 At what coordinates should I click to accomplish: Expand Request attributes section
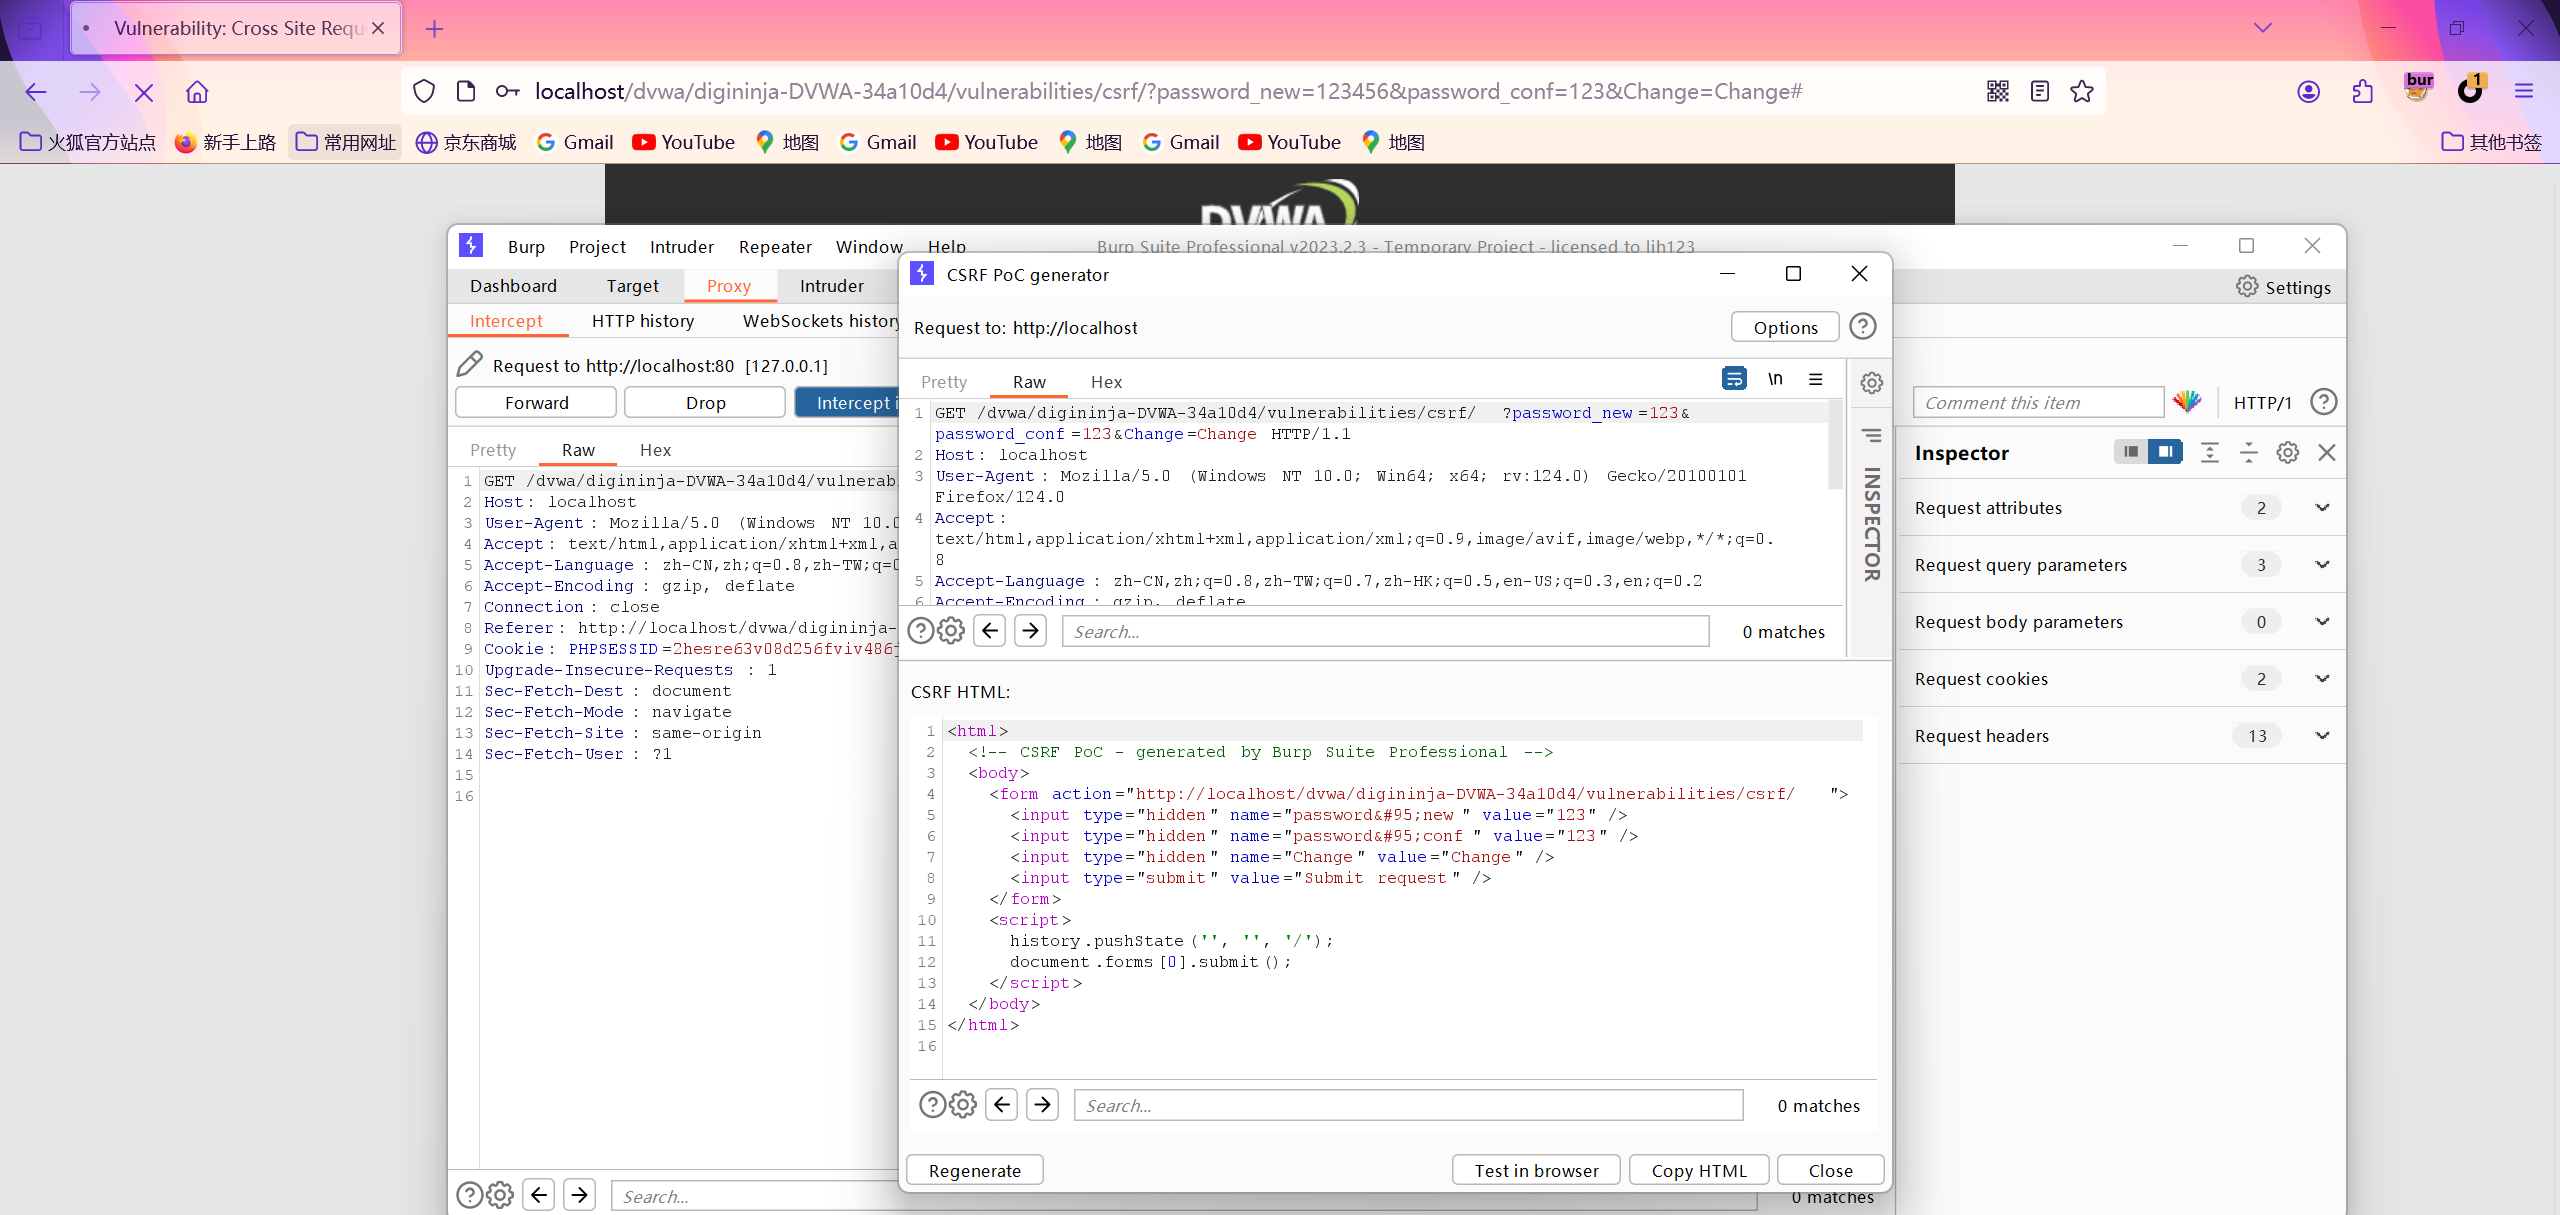[x=2322, y=508]
